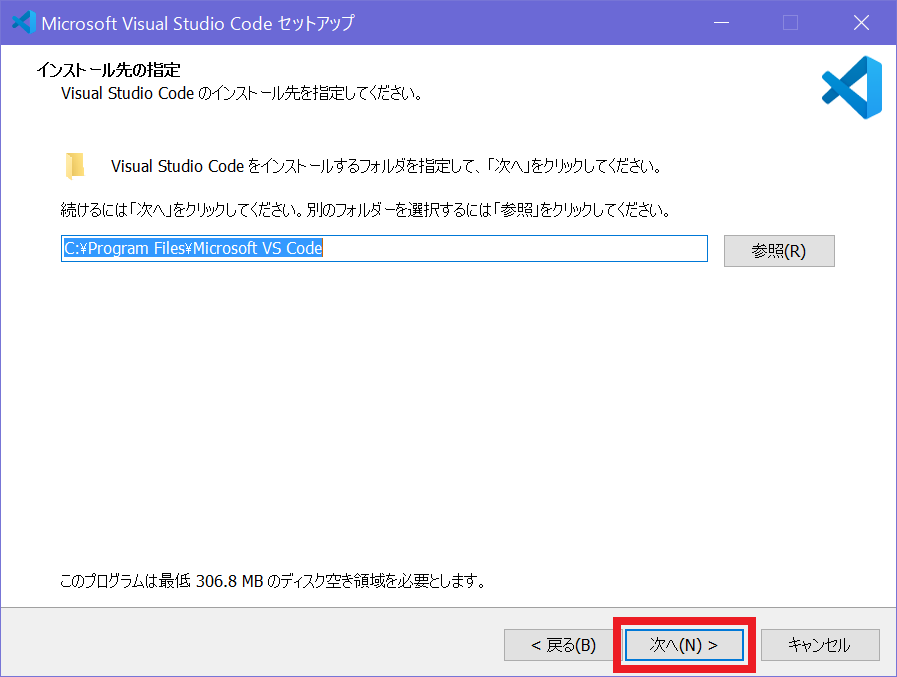
Task: Click the highlighted install path text
Action: [x=192, y=249]
